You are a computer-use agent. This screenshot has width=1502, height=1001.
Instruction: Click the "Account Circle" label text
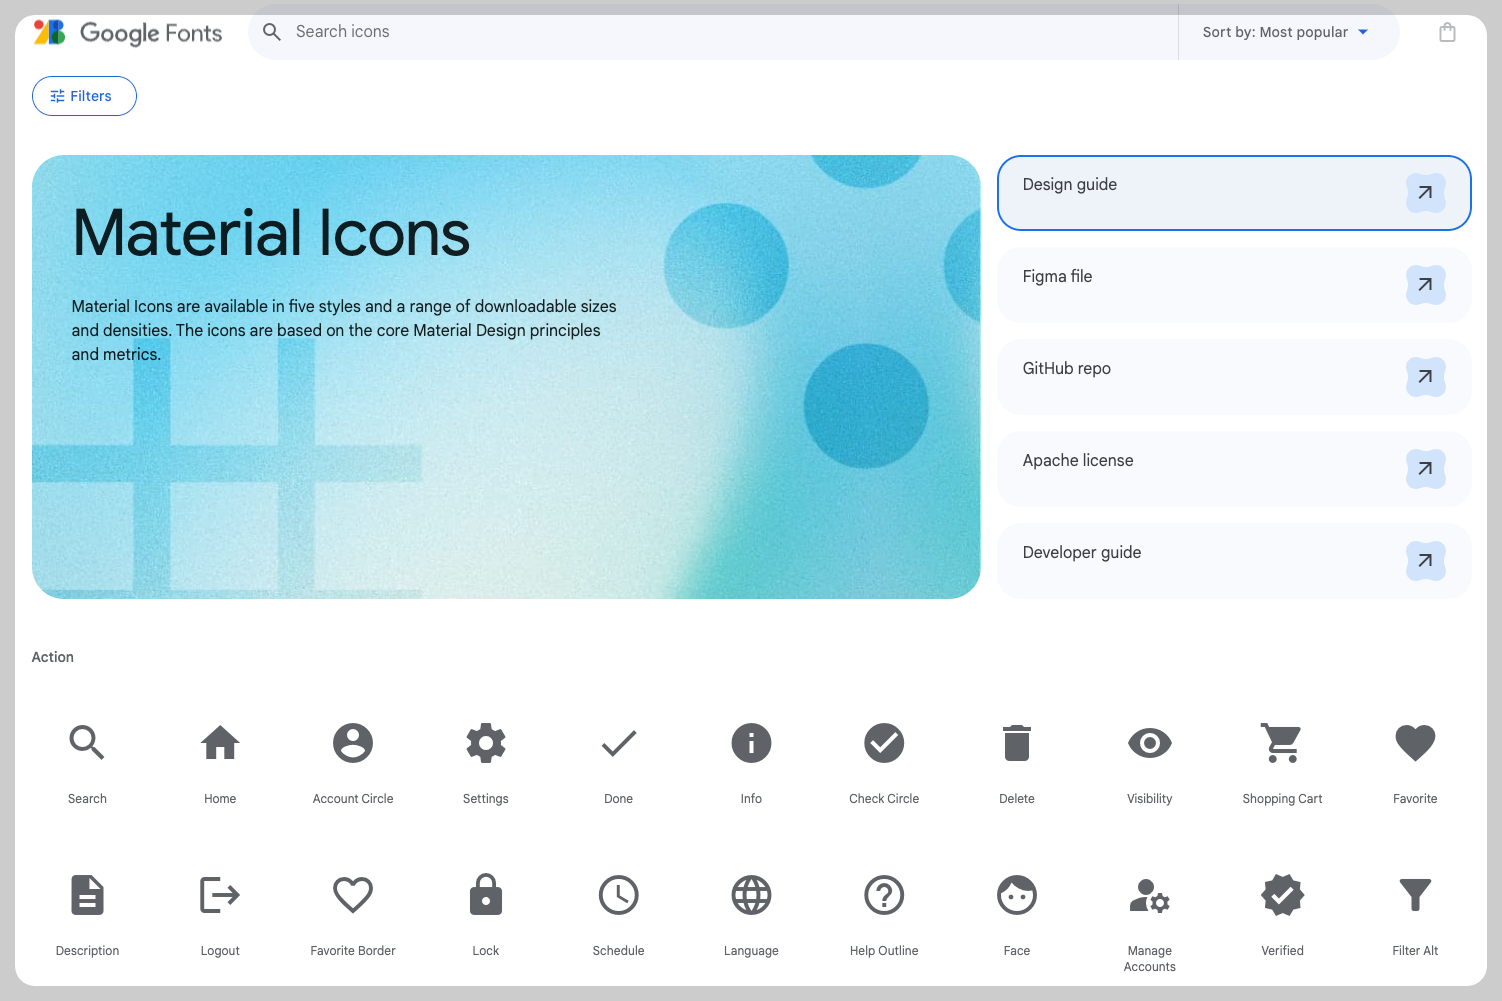coord(353,799)
